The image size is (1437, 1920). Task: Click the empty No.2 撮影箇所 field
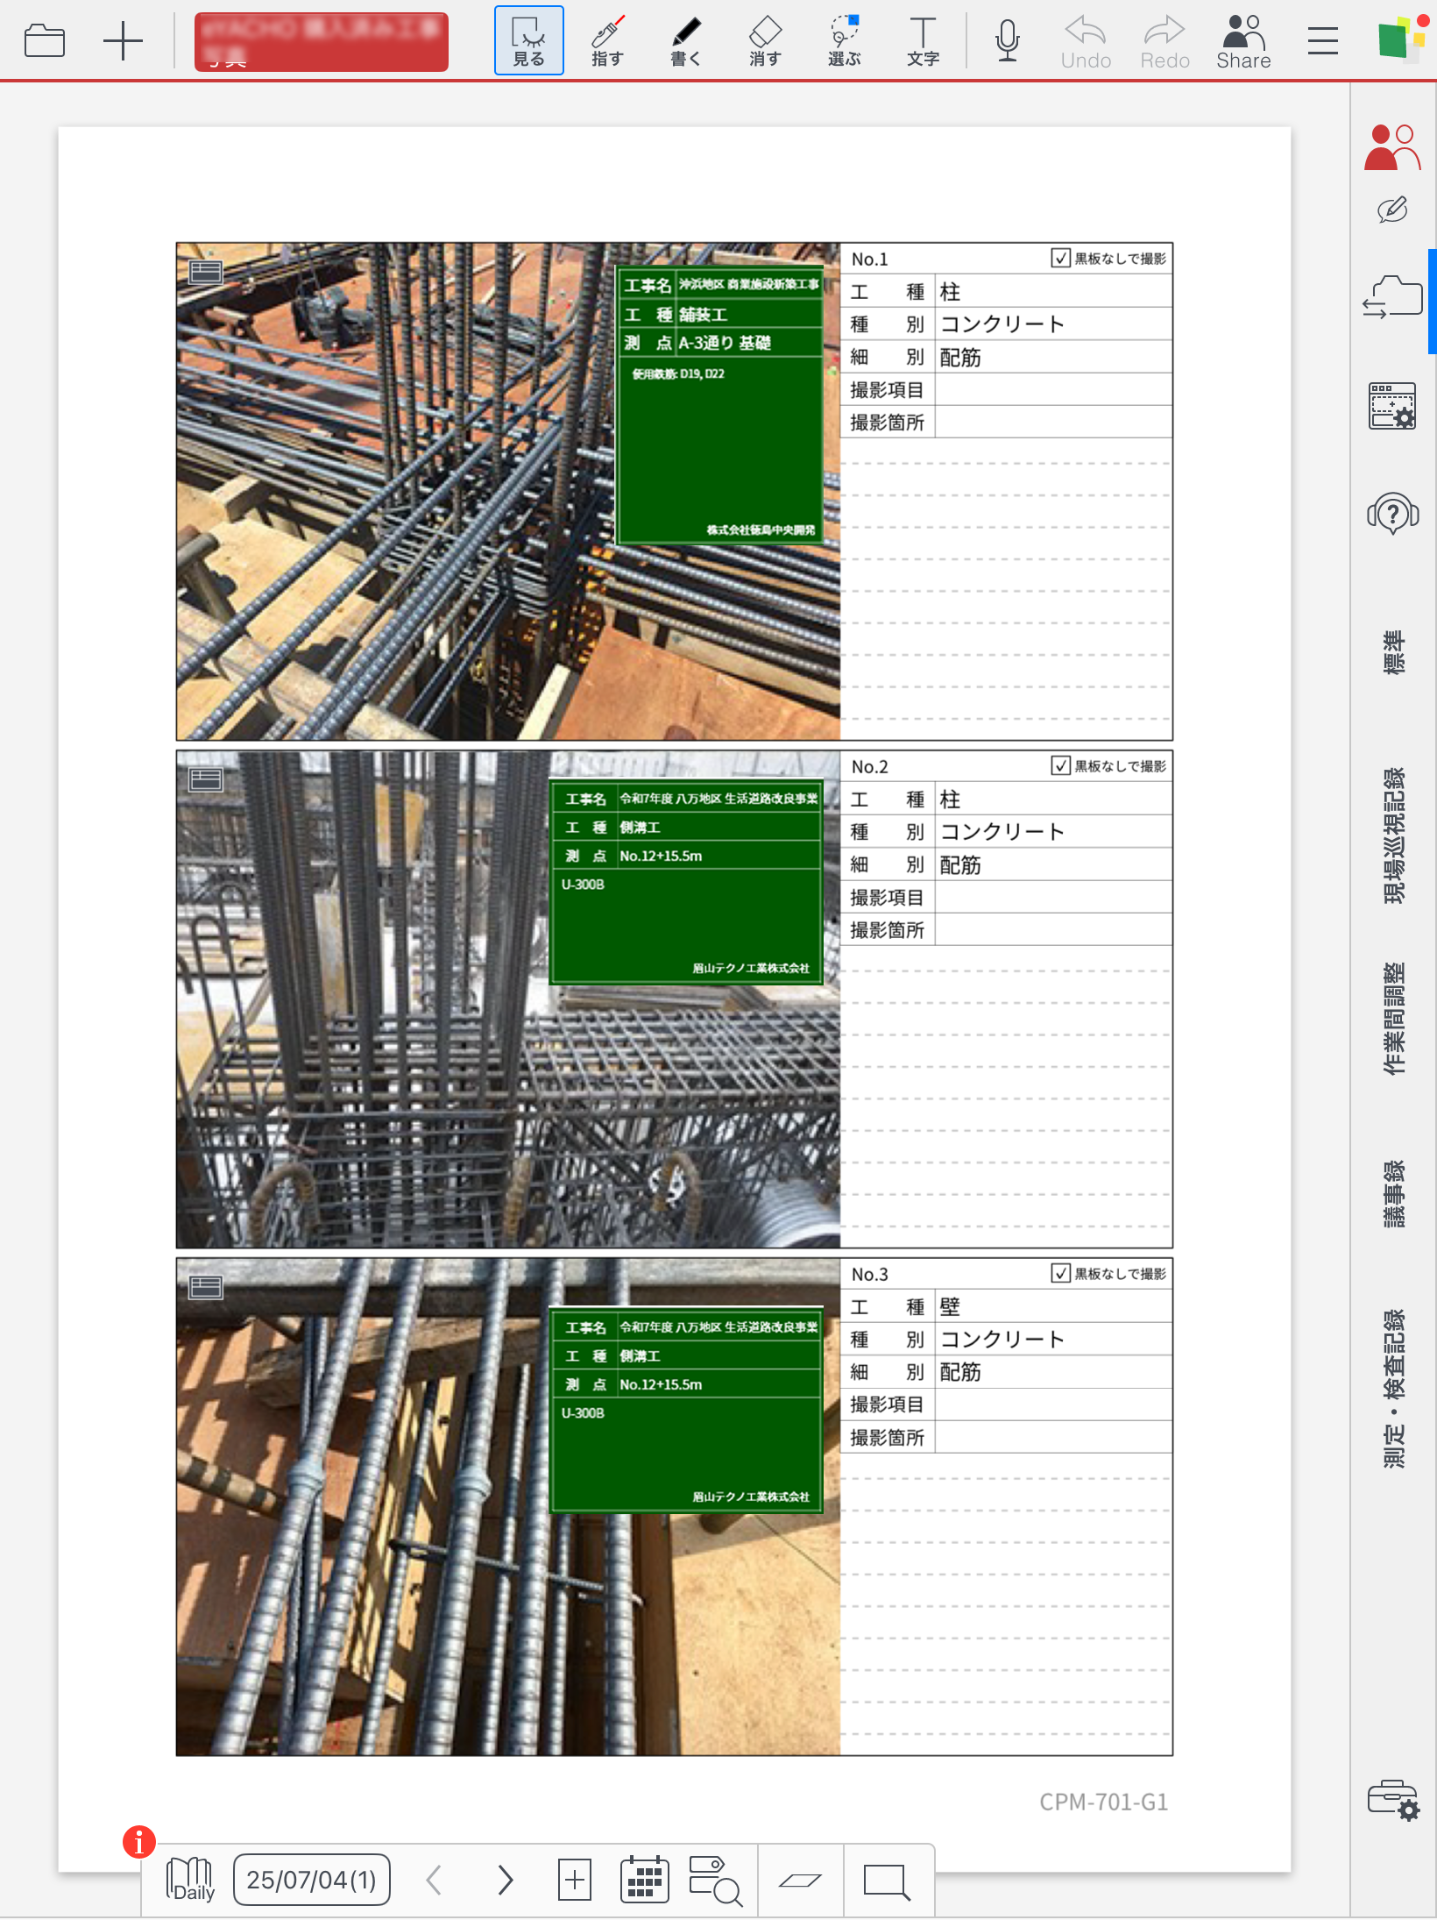click(1053, 930)
